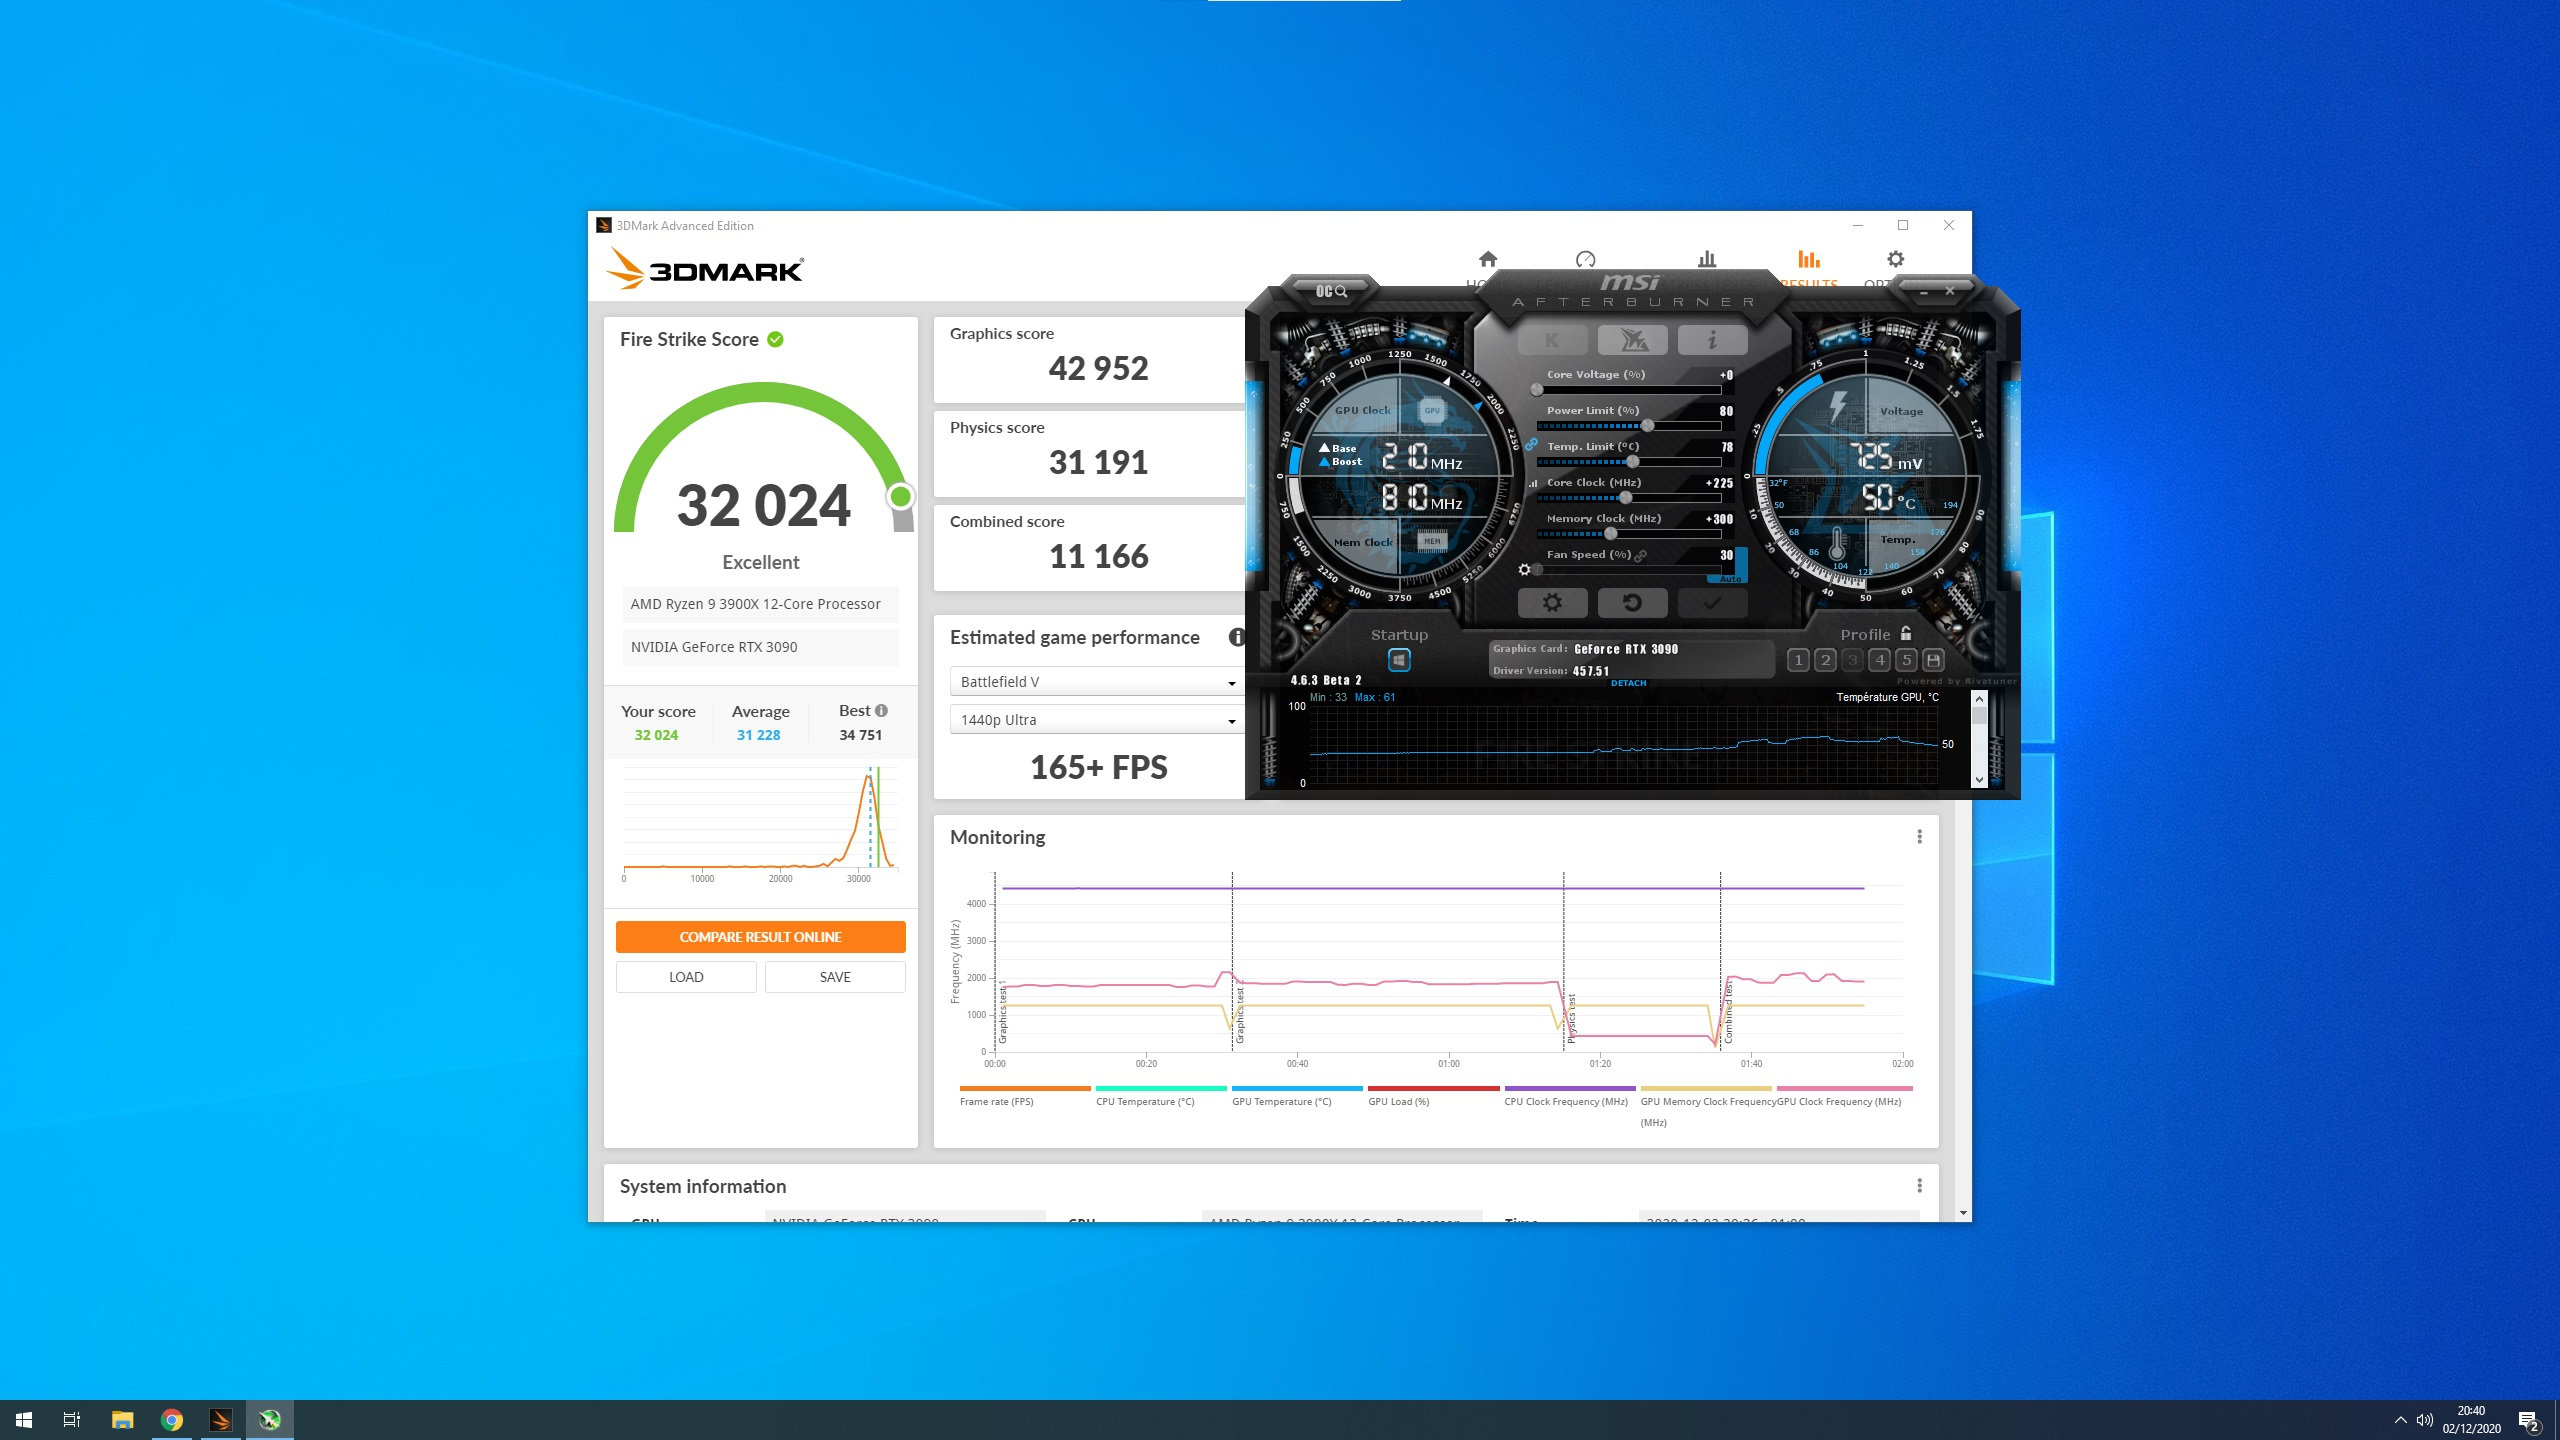The width and height of the screenshot is (2560, 1440).
Task: Open the Battlefield V game dropdown
Action: pyautogui.click(x=1097, y=682)
